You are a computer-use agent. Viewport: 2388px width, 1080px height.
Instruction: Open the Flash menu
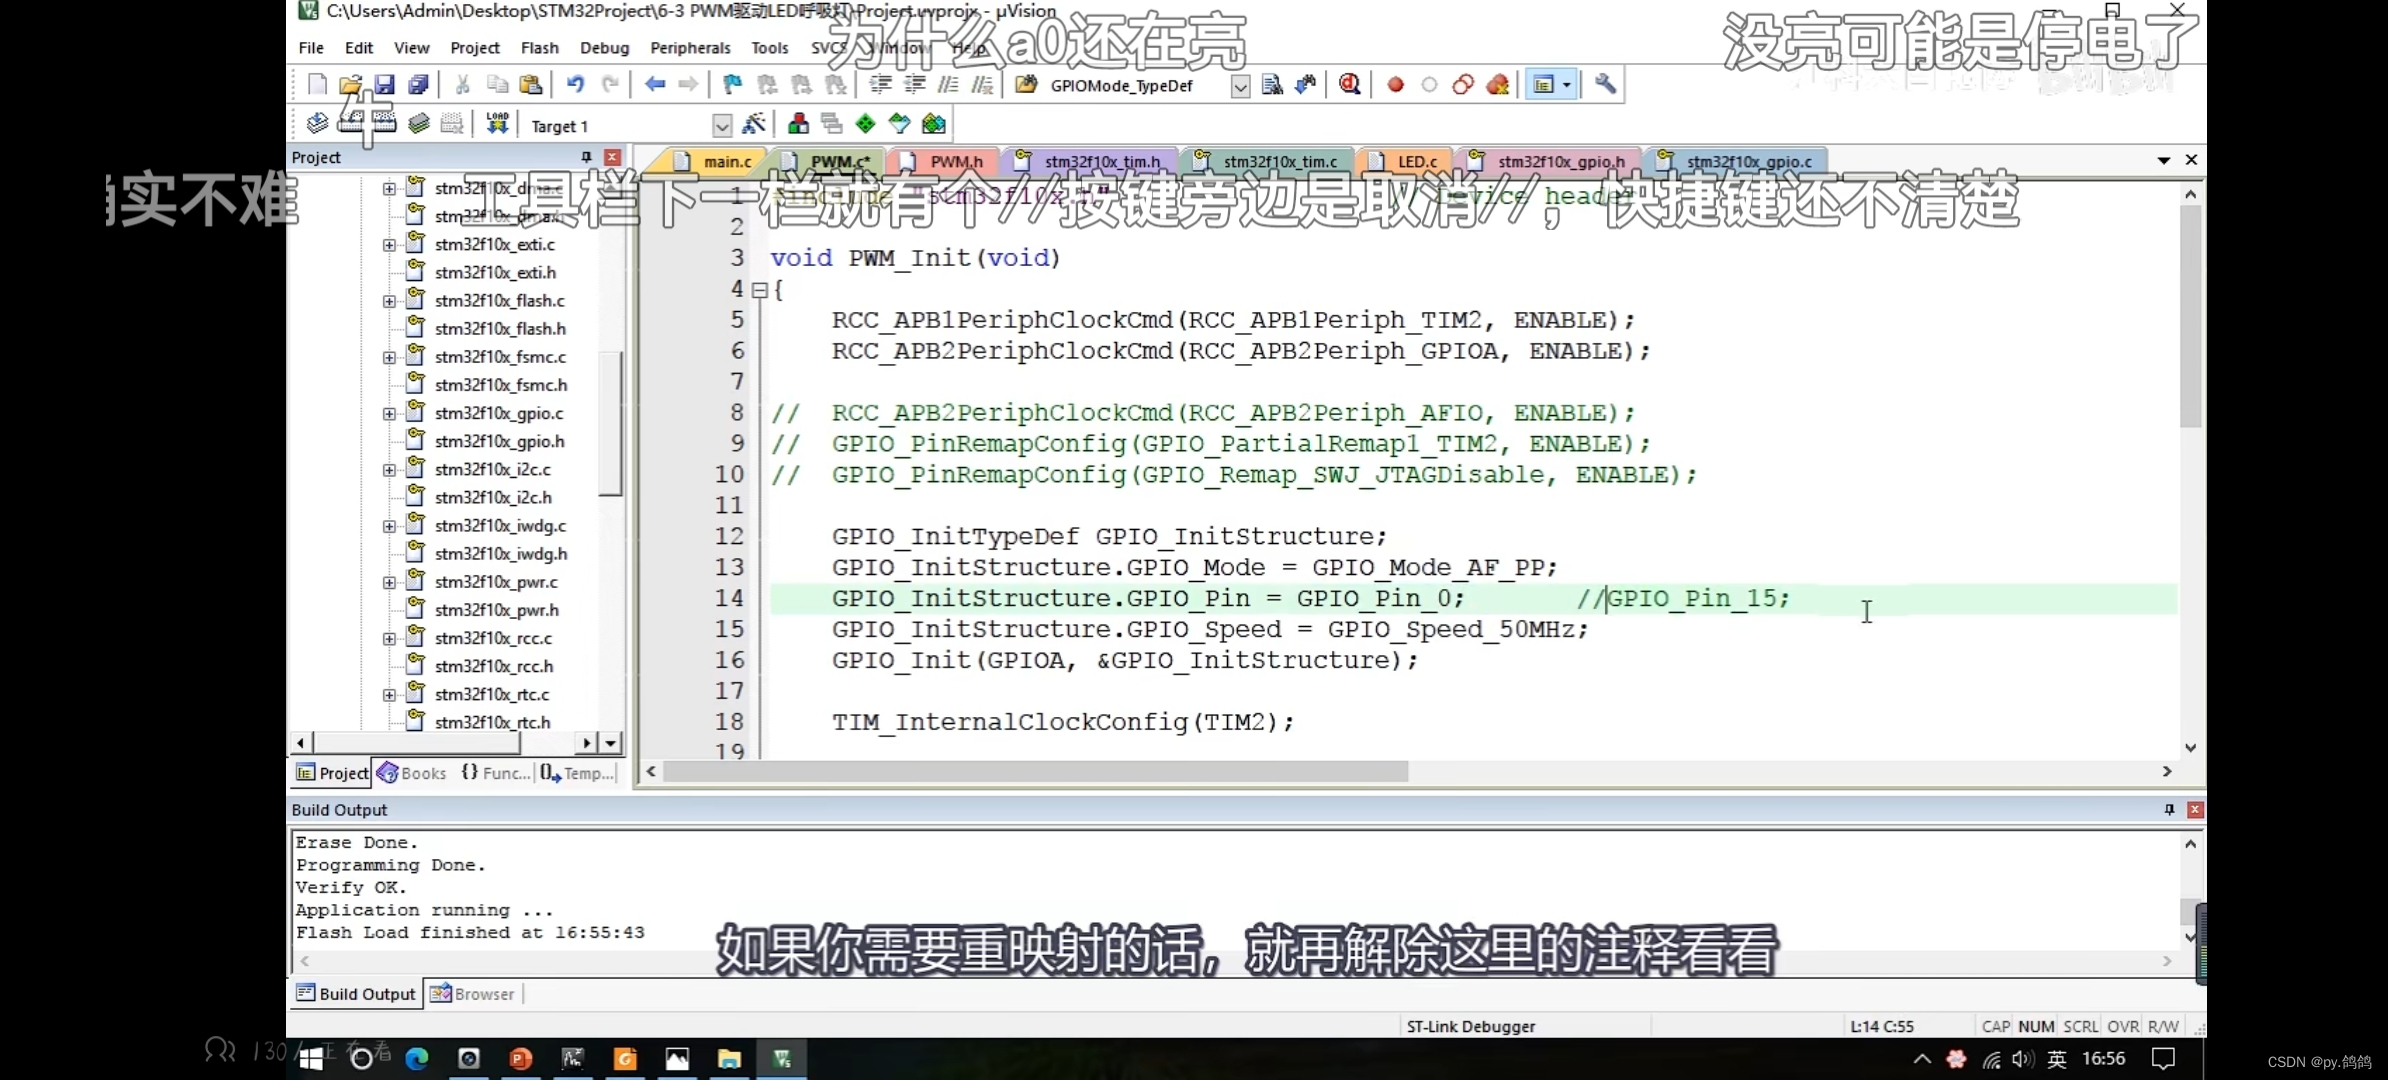(539, 47)
